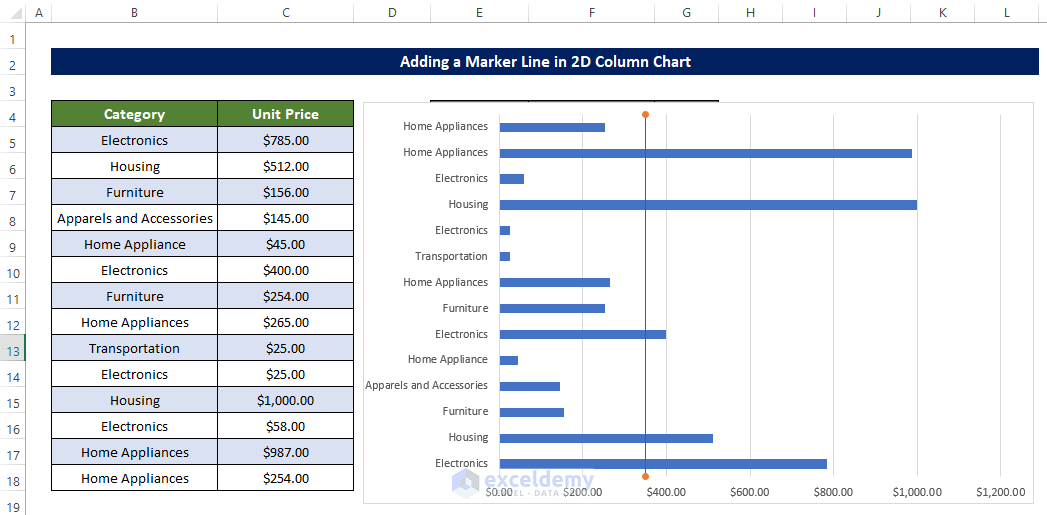Click the column L header
This screenshot has height=515, width=1047.
tap(1006, 12)
